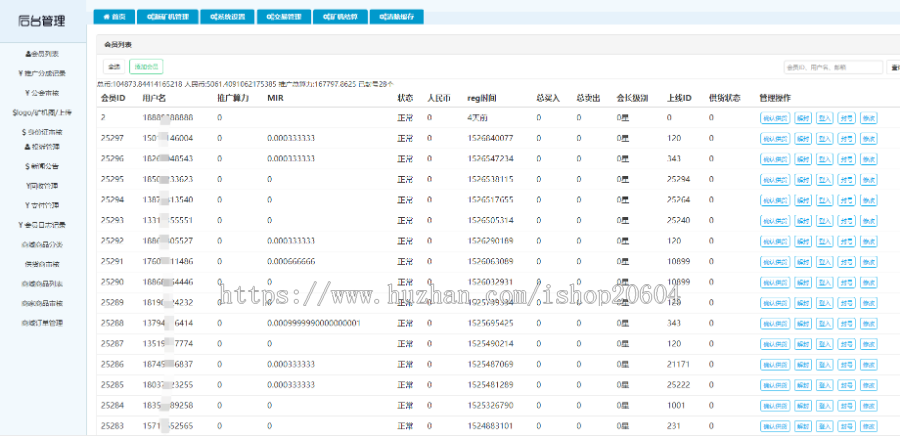The height and width of the screenshot is (436, 900).
Task: Click 解封 button in row 25287
Action: pyautogui.click(x=802, y=344)
